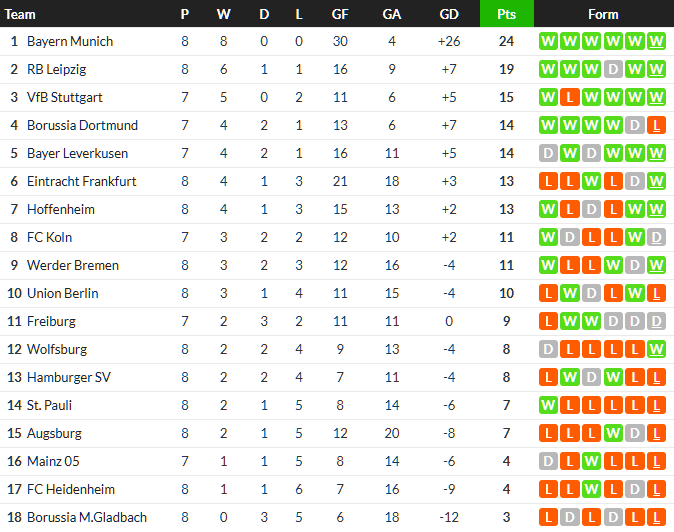
Task: Click the win badge in Augsburg's form
Action: coord(613,433)
